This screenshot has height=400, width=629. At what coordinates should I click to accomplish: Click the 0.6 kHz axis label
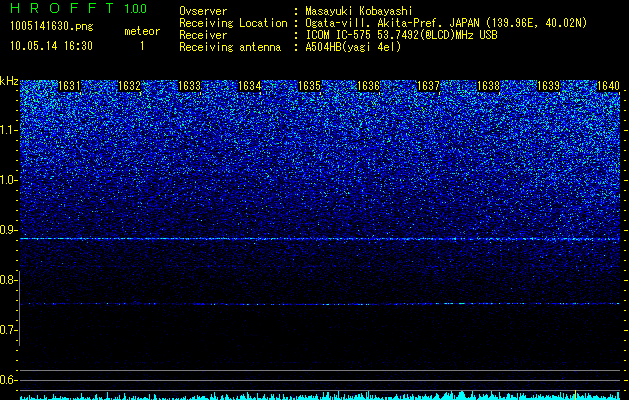(x=9, y=380)
